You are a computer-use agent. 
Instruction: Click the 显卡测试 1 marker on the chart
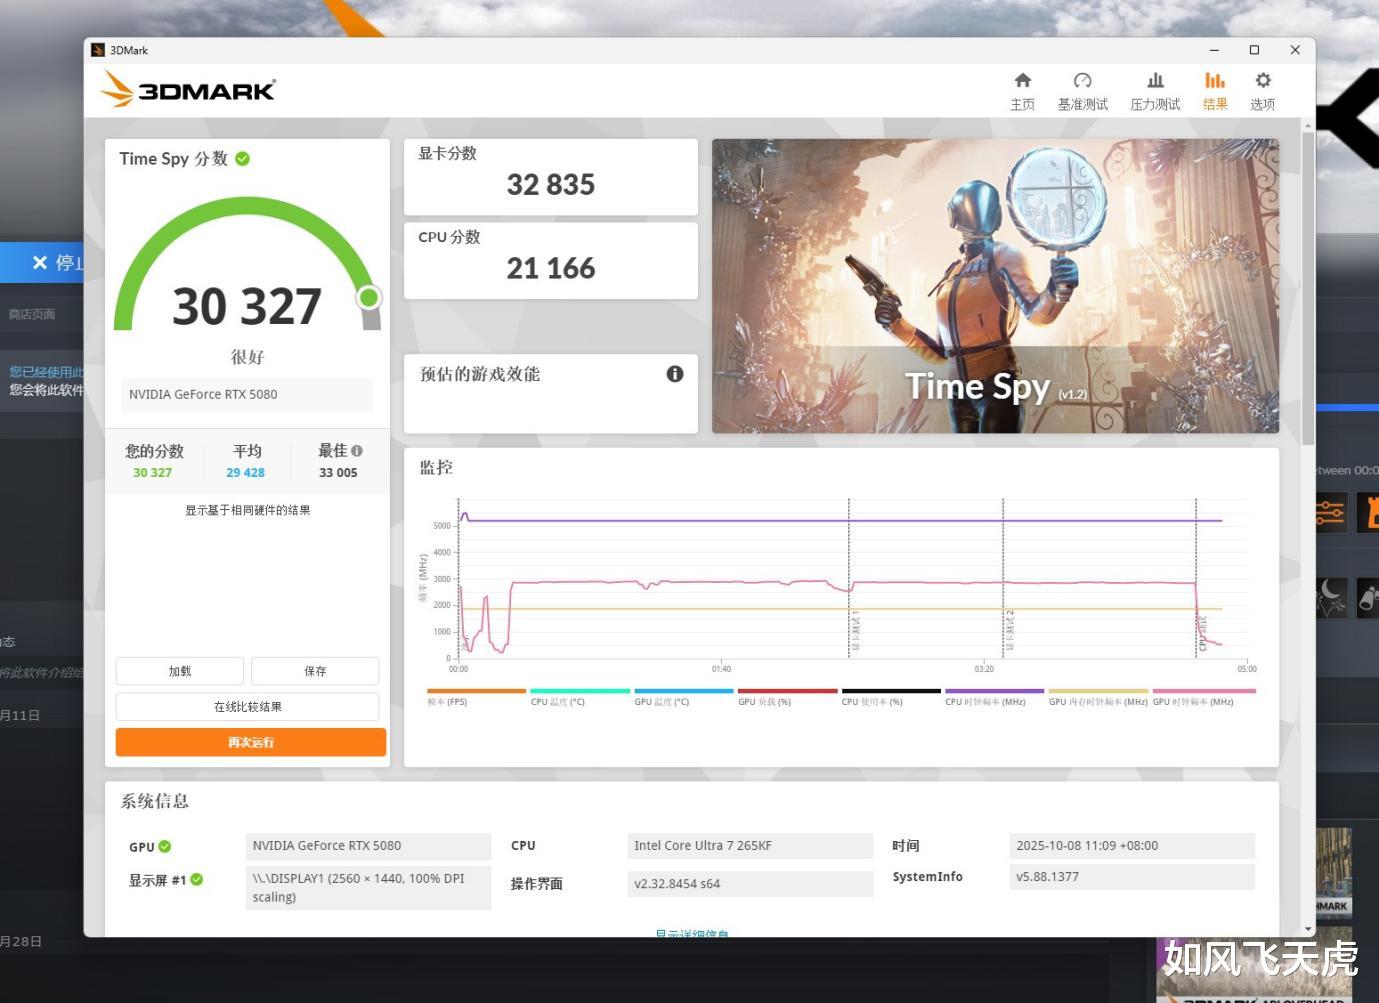coord(855,631)
